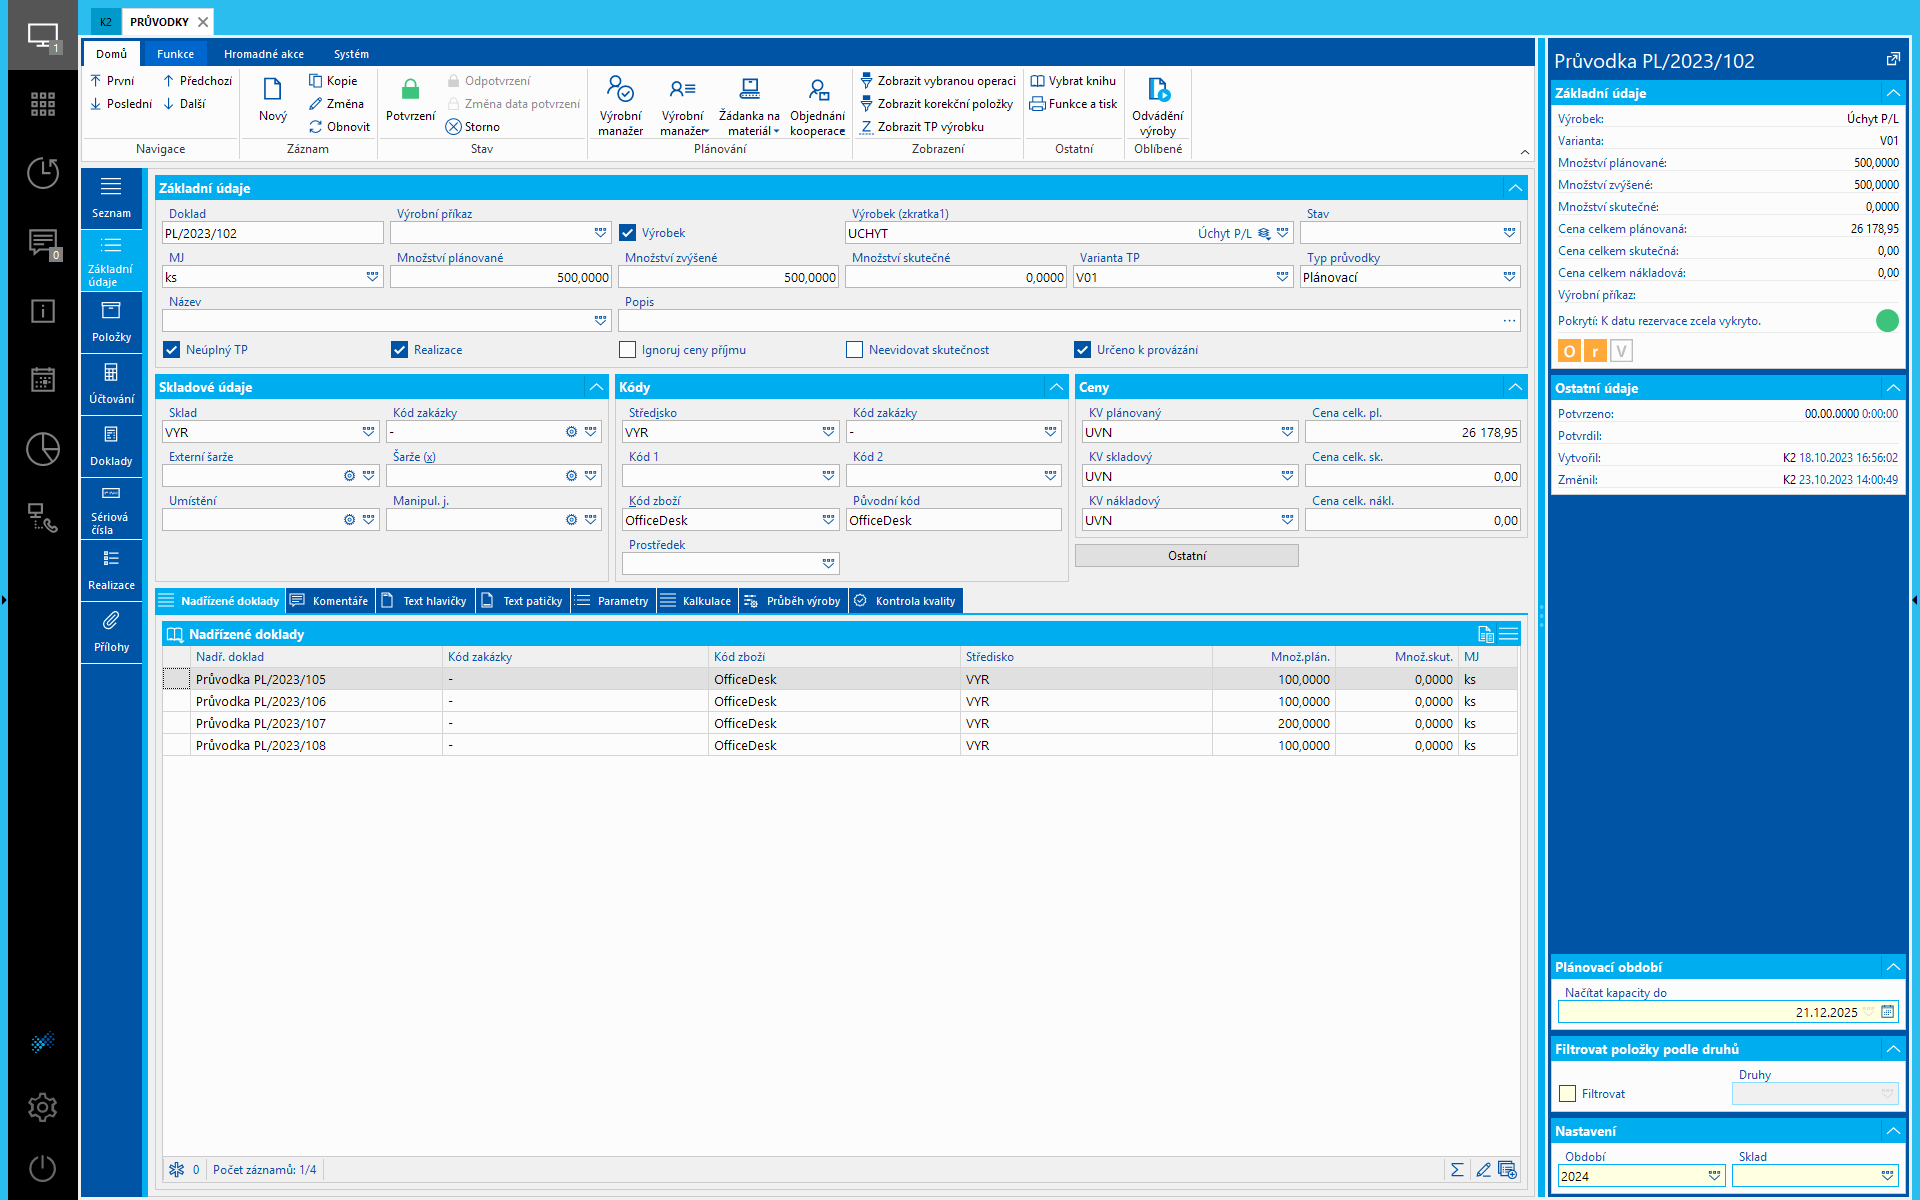
Task: Open Přílohy in the side panel
Action: click(x=111, y=631)
